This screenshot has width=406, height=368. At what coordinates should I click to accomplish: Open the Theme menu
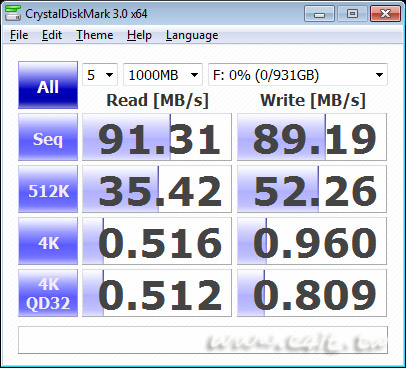pos(95,35)
